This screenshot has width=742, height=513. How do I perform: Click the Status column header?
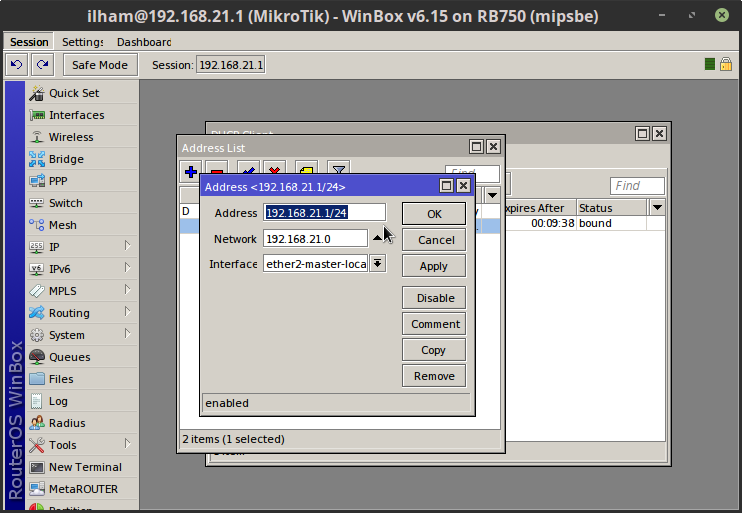611,208
